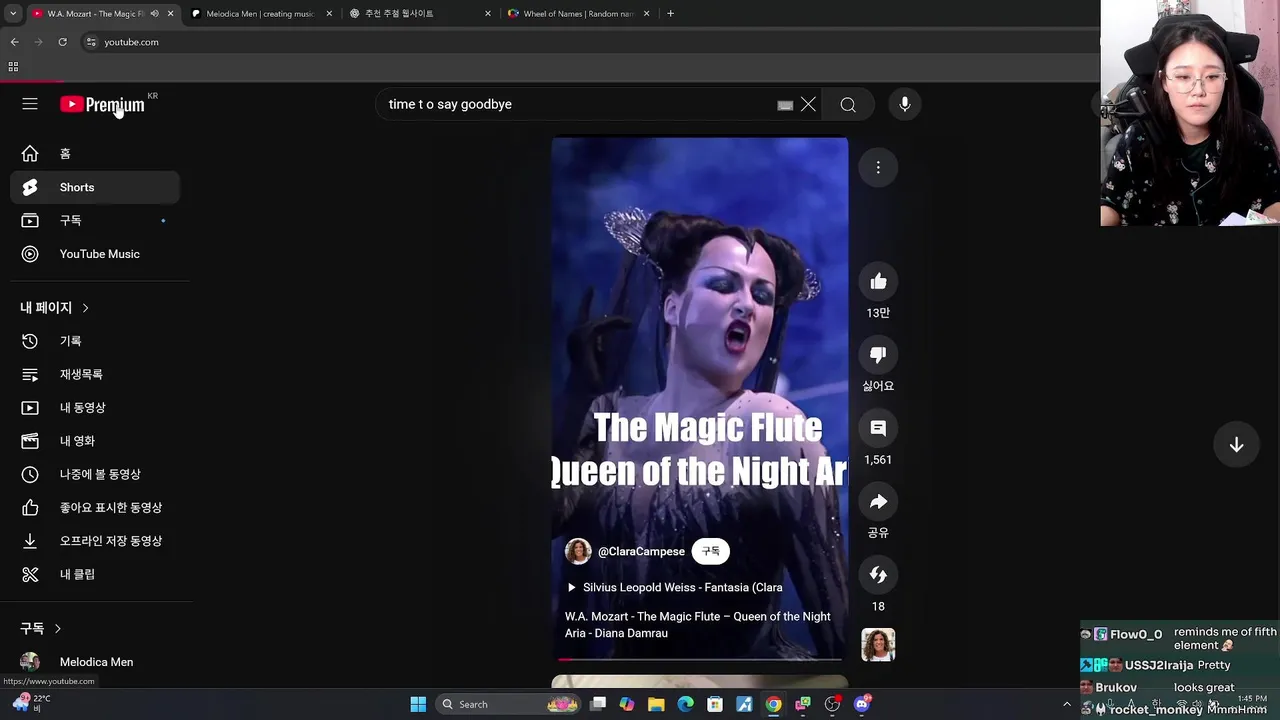Expand the 구독 section header chevron
Screen dimensions: 1280x720
click(x=58, y=629)
